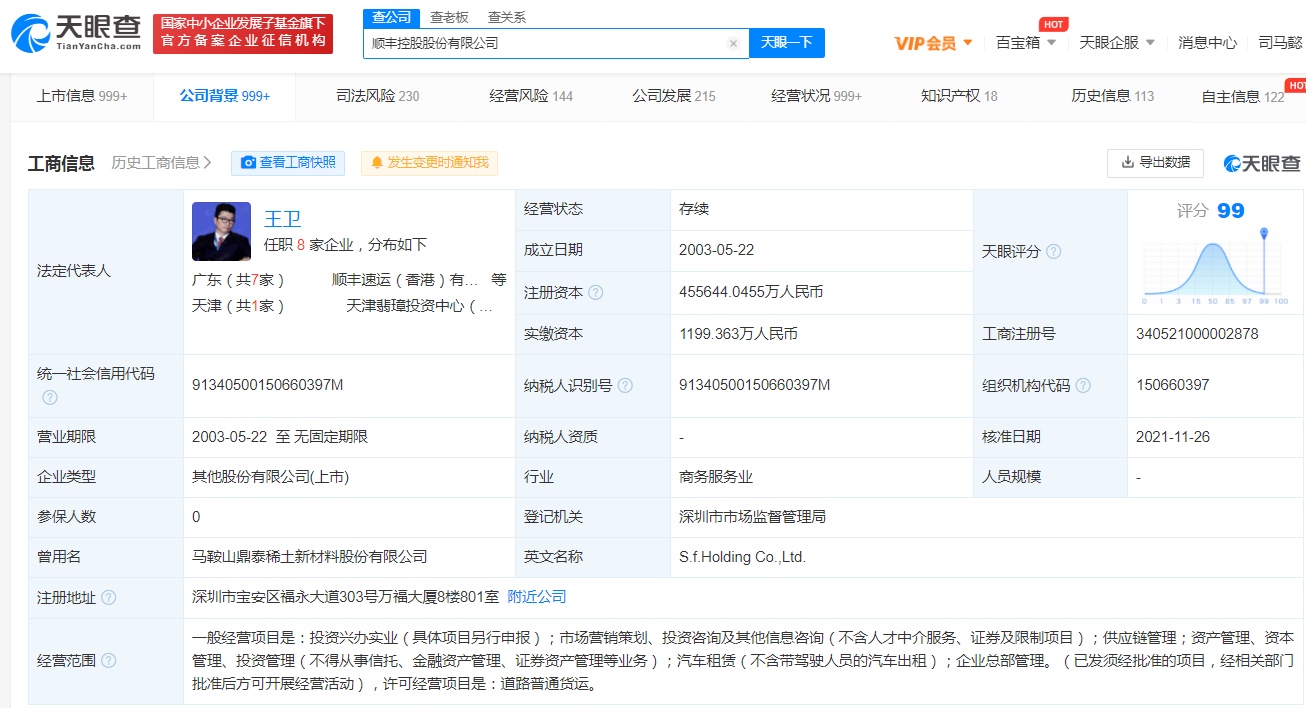The width and height of the screenshot is (1306, 708).
Task: Click 发生变更时通知我 bell button
Action: click(x=430, y=163)
